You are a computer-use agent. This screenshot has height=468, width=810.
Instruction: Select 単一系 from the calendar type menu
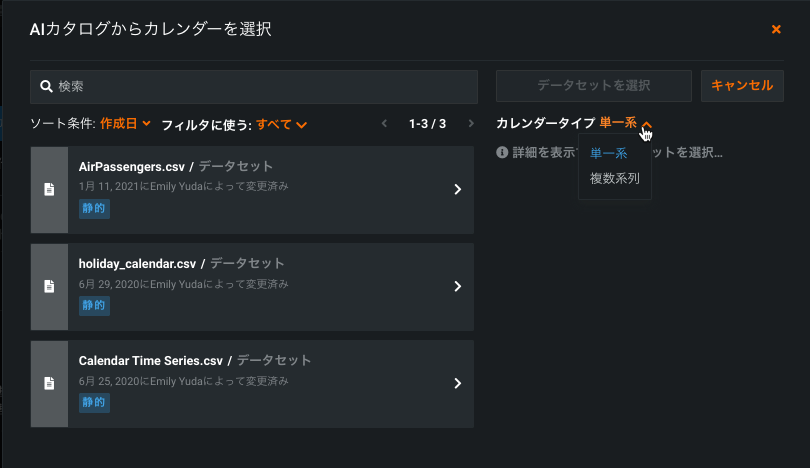608,153
